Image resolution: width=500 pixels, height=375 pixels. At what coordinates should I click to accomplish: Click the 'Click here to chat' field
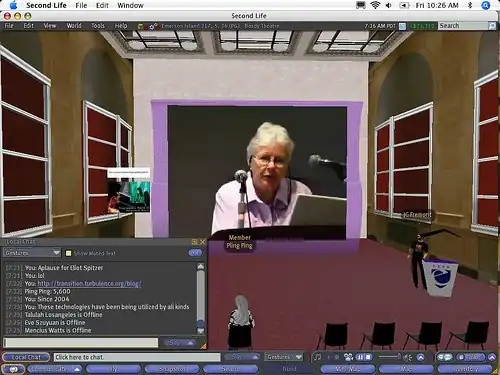(137, 357)
